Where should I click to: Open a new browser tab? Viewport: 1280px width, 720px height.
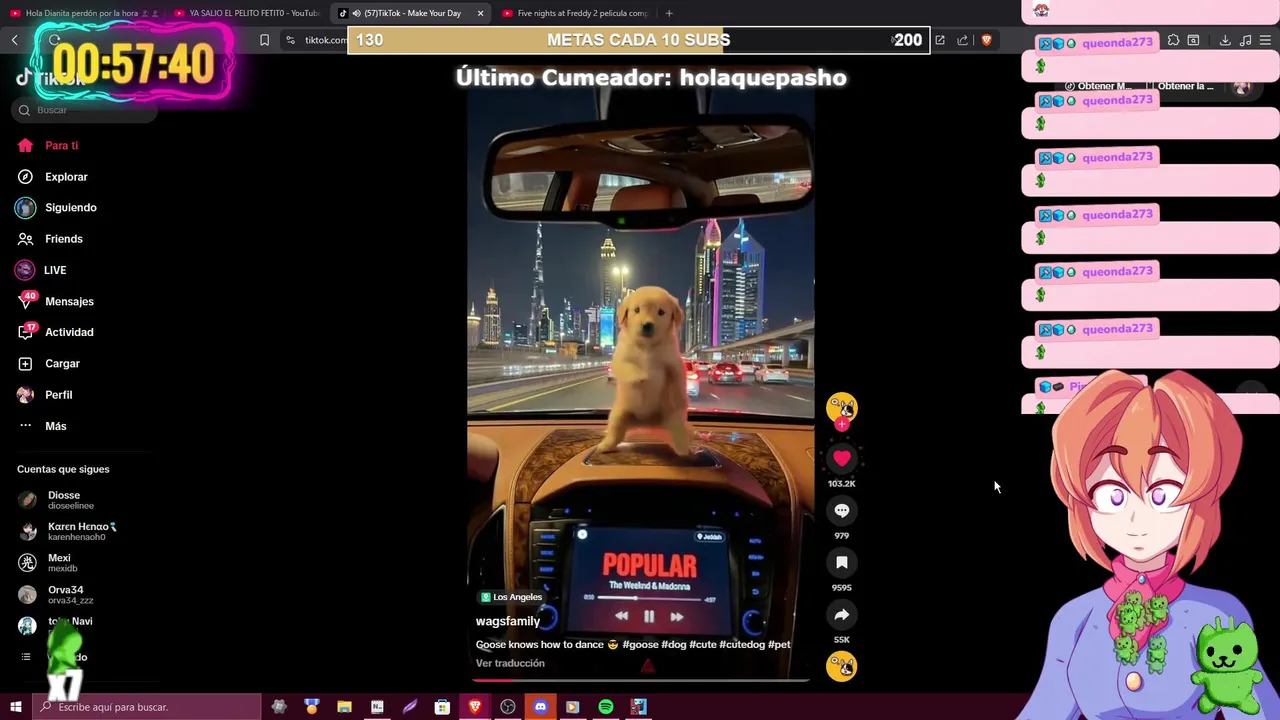tap(669, 13)
